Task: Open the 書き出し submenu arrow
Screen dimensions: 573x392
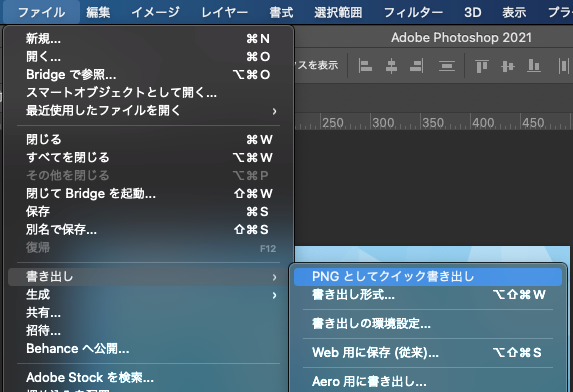Action: tap(274, 277)
